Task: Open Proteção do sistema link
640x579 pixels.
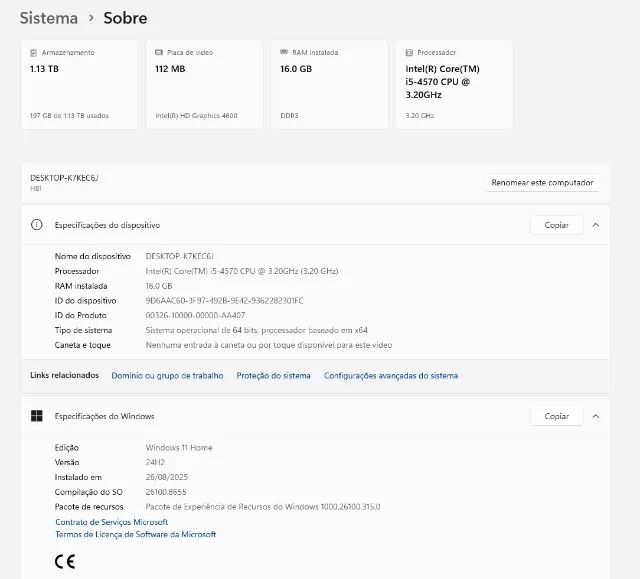Action: tap(273, 375)
